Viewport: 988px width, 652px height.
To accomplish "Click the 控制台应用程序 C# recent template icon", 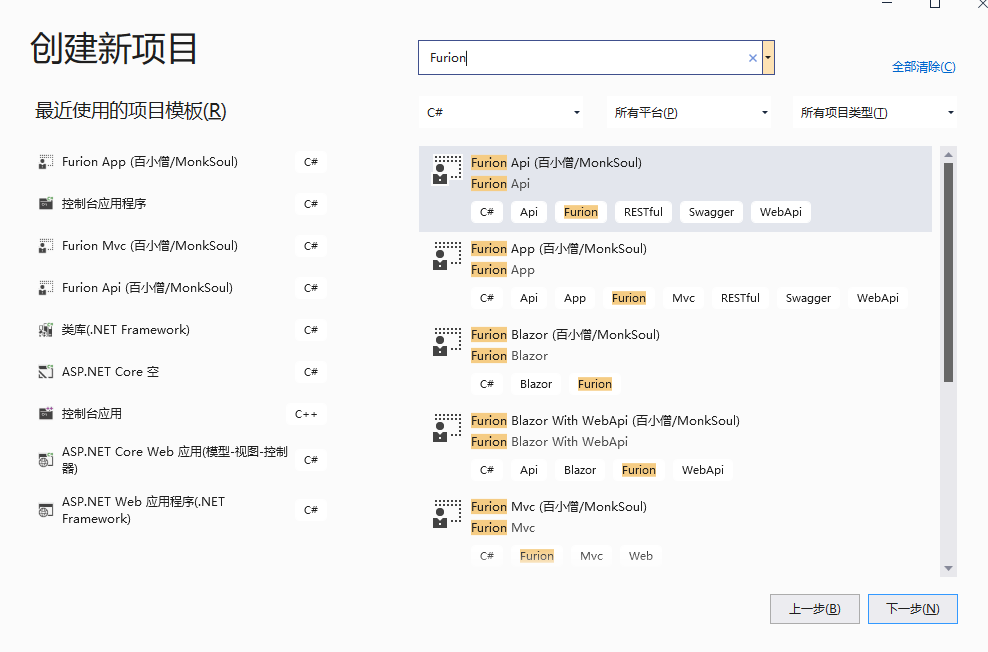I will pos(46,204).
